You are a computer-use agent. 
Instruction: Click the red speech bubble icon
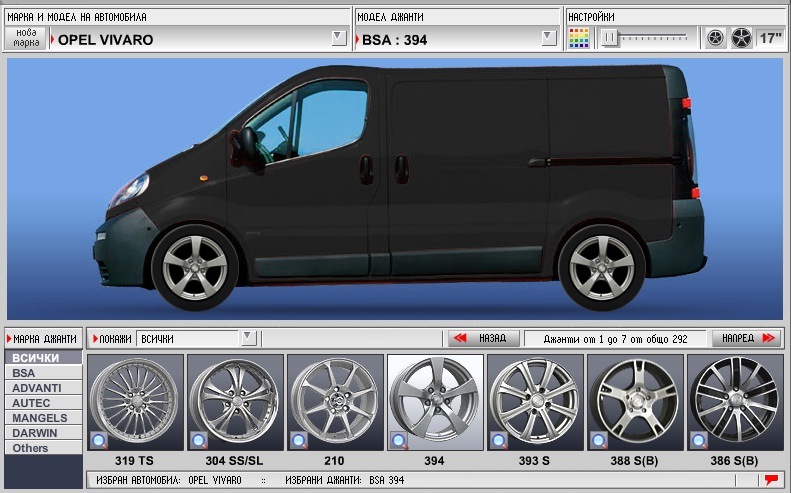771,479
